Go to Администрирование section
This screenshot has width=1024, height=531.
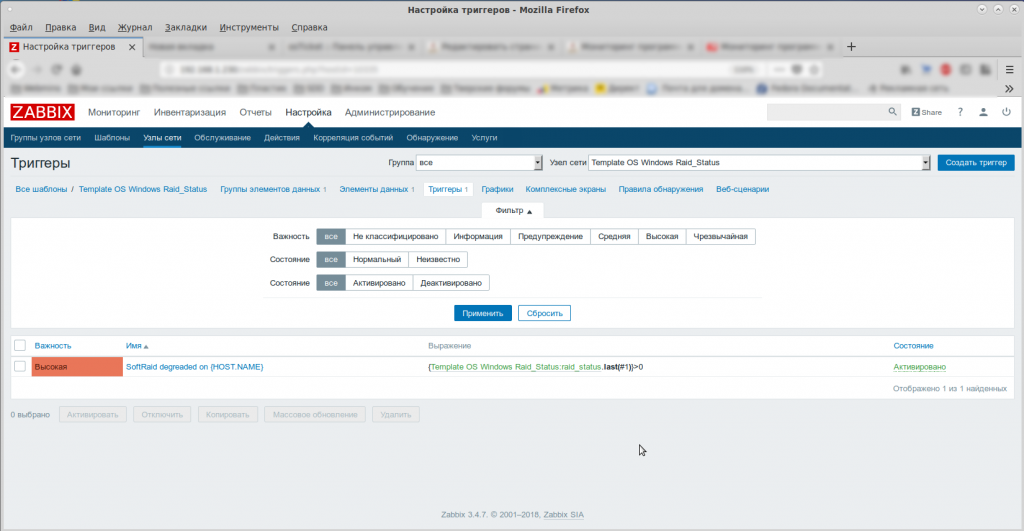pos(390,112)
